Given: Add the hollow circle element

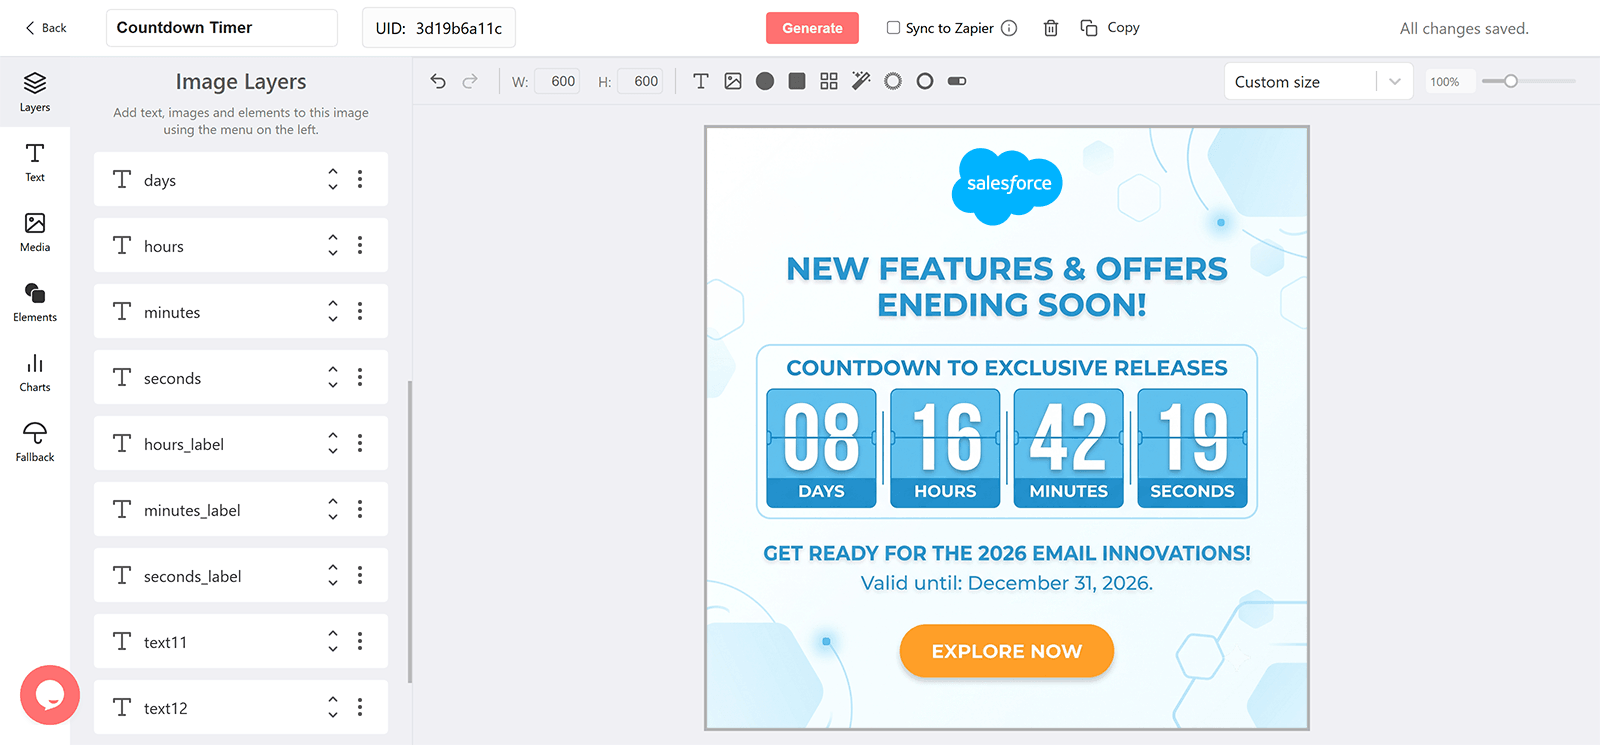Looking at the screenshot, I should coord(925,81).
